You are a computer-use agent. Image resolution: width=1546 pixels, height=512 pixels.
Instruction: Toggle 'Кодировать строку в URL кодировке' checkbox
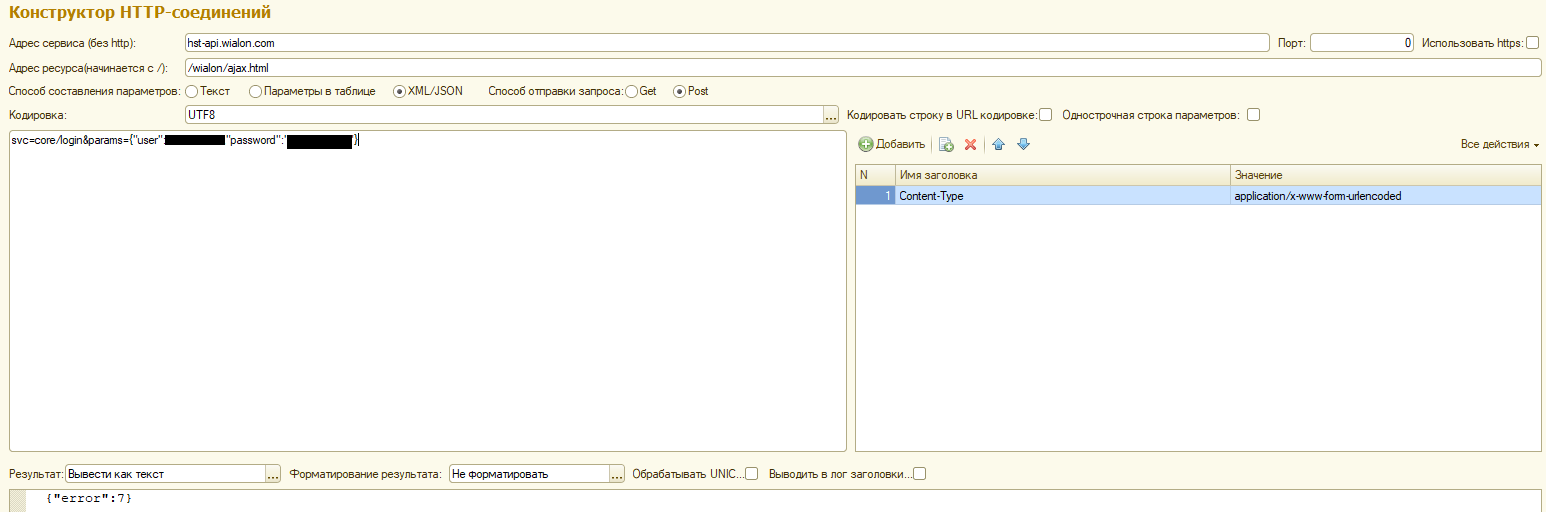point(1045,115)
